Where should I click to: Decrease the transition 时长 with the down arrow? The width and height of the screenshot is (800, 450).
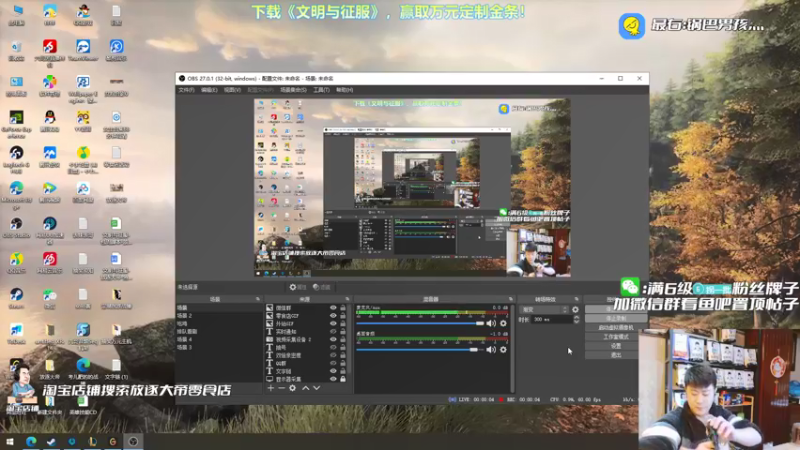click(x=577, y=322)
